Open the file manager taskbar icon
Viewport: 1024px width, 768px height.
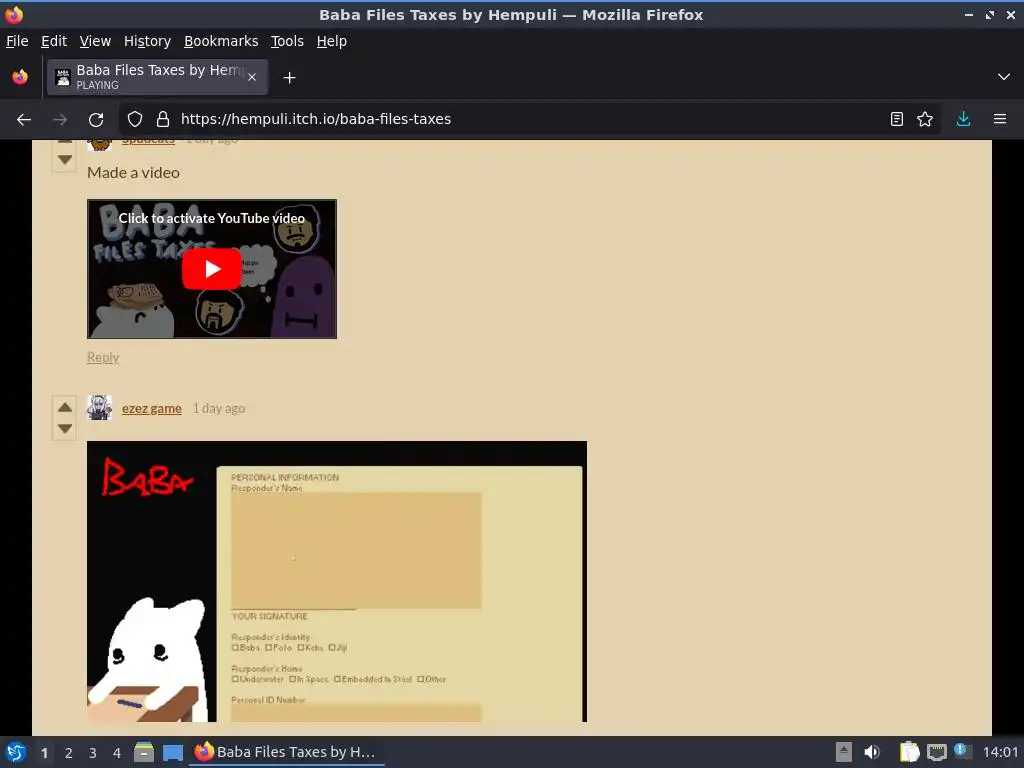(144, 752)
